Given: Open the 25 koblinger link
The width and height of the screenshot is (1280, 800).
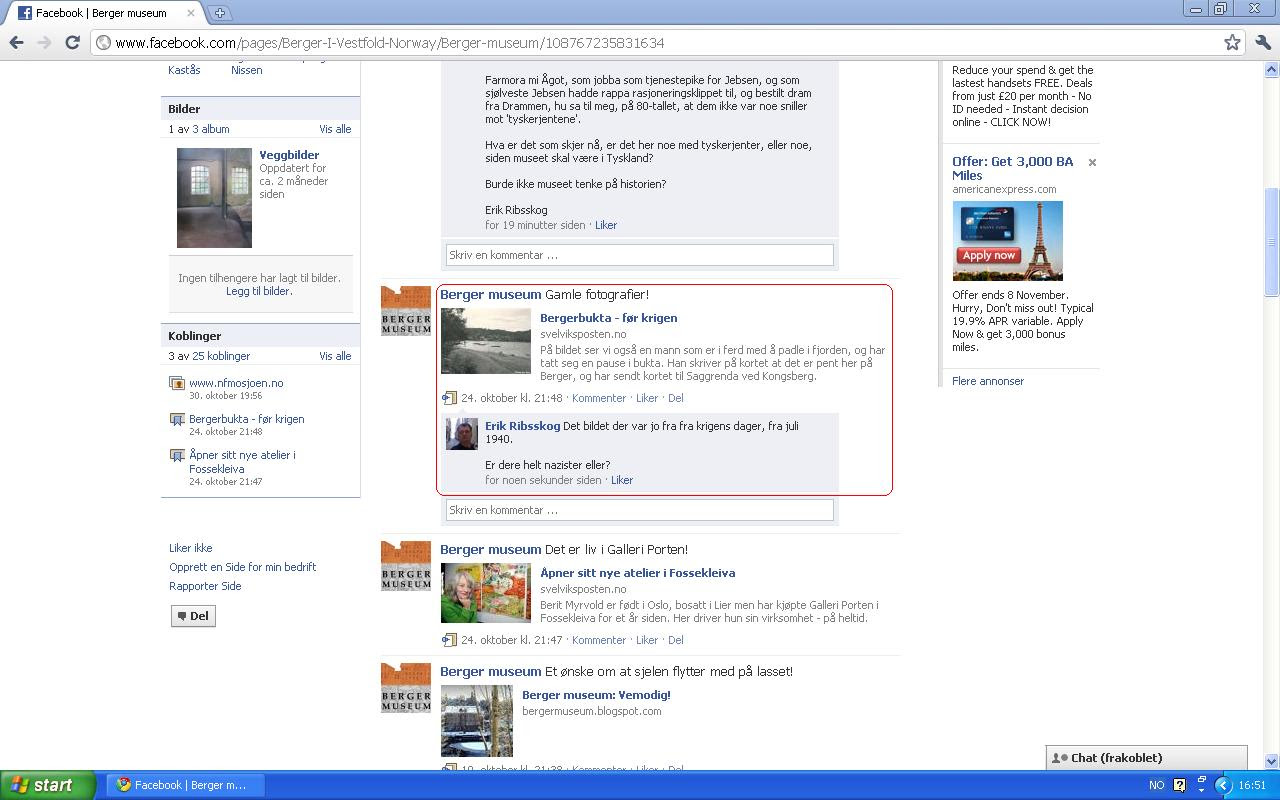Looking at the screenshot, I should (x=221, y=356).
